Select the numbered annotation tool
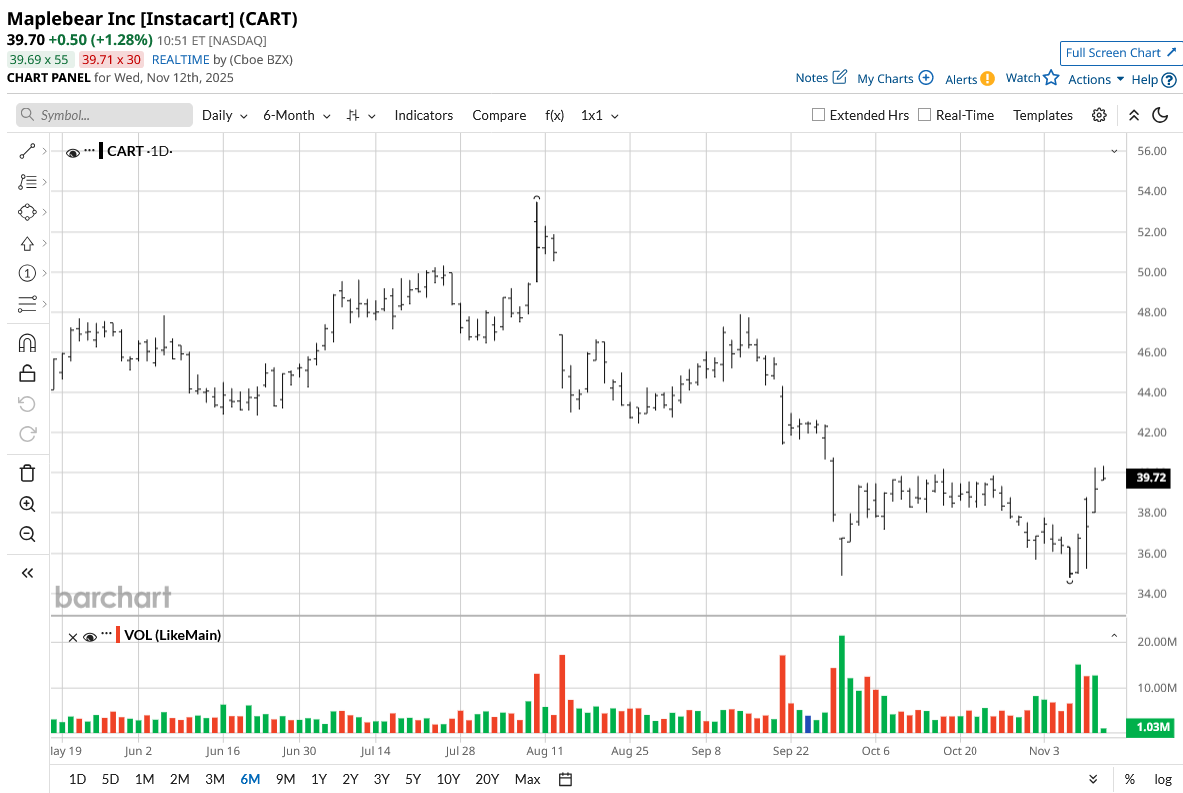The width and height of the screenshot is (1183, 793). 27,273
